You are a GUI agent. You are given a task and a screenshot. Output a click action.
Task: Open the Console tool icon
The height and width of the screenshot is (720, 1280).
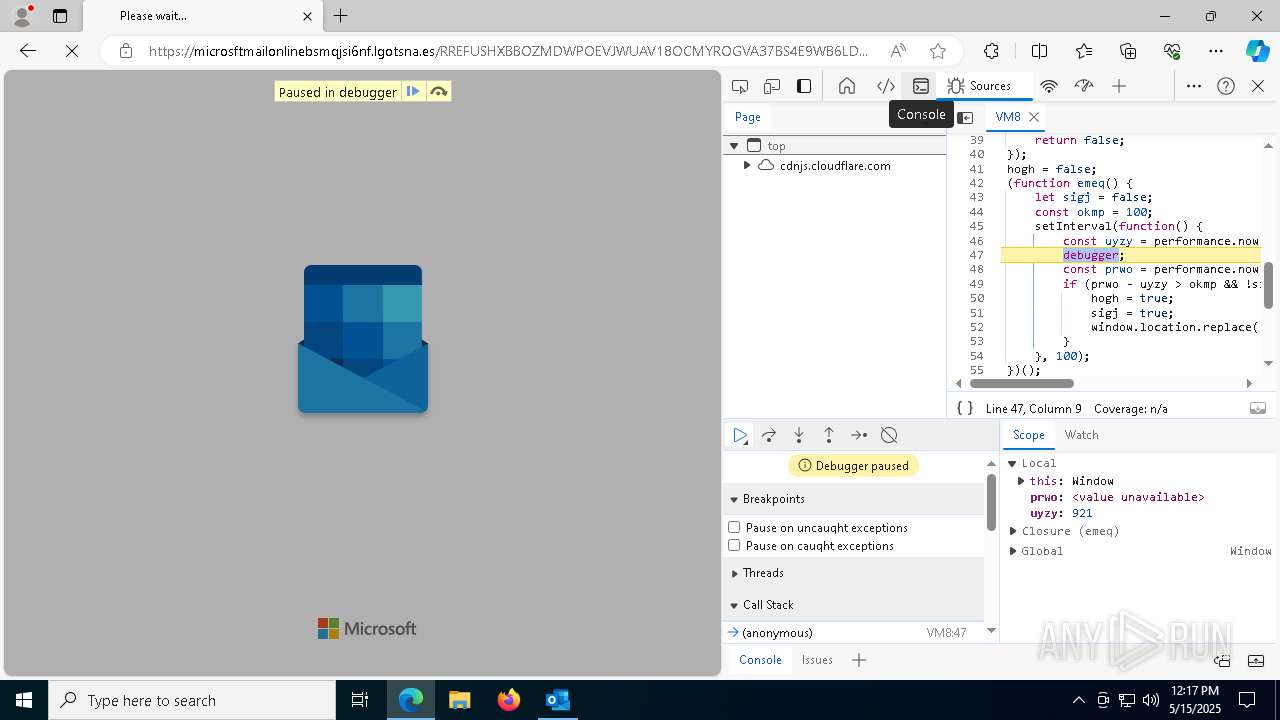[921, 86]
